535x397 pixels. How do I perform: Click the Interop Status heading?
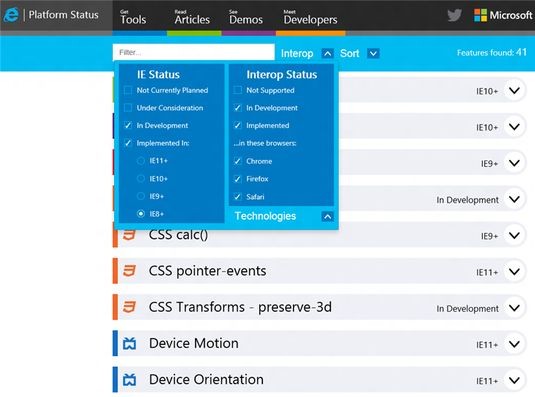pyautogui.click(x=282, y=75)
